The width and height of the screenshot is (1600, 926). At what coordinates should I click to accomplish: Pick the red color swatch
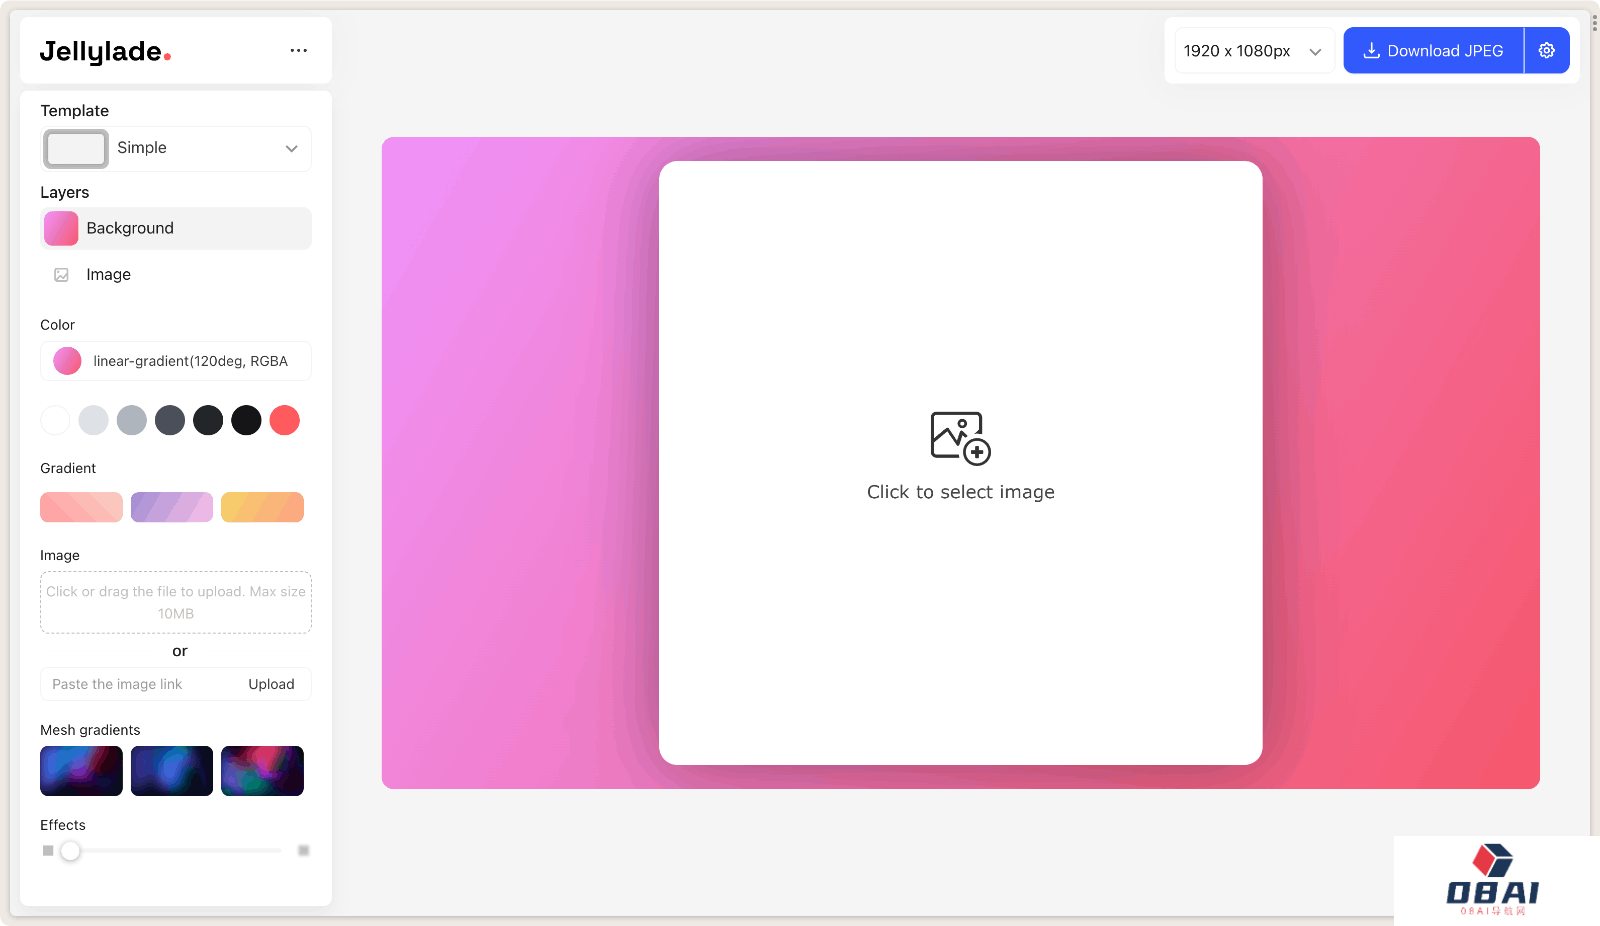285,420
